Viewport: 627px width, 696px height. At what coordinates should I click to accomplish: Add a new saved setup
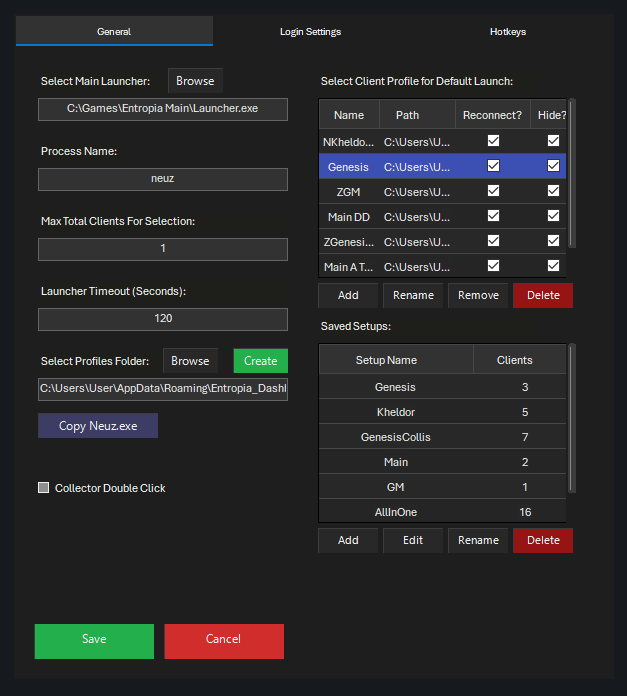point(348,540)
